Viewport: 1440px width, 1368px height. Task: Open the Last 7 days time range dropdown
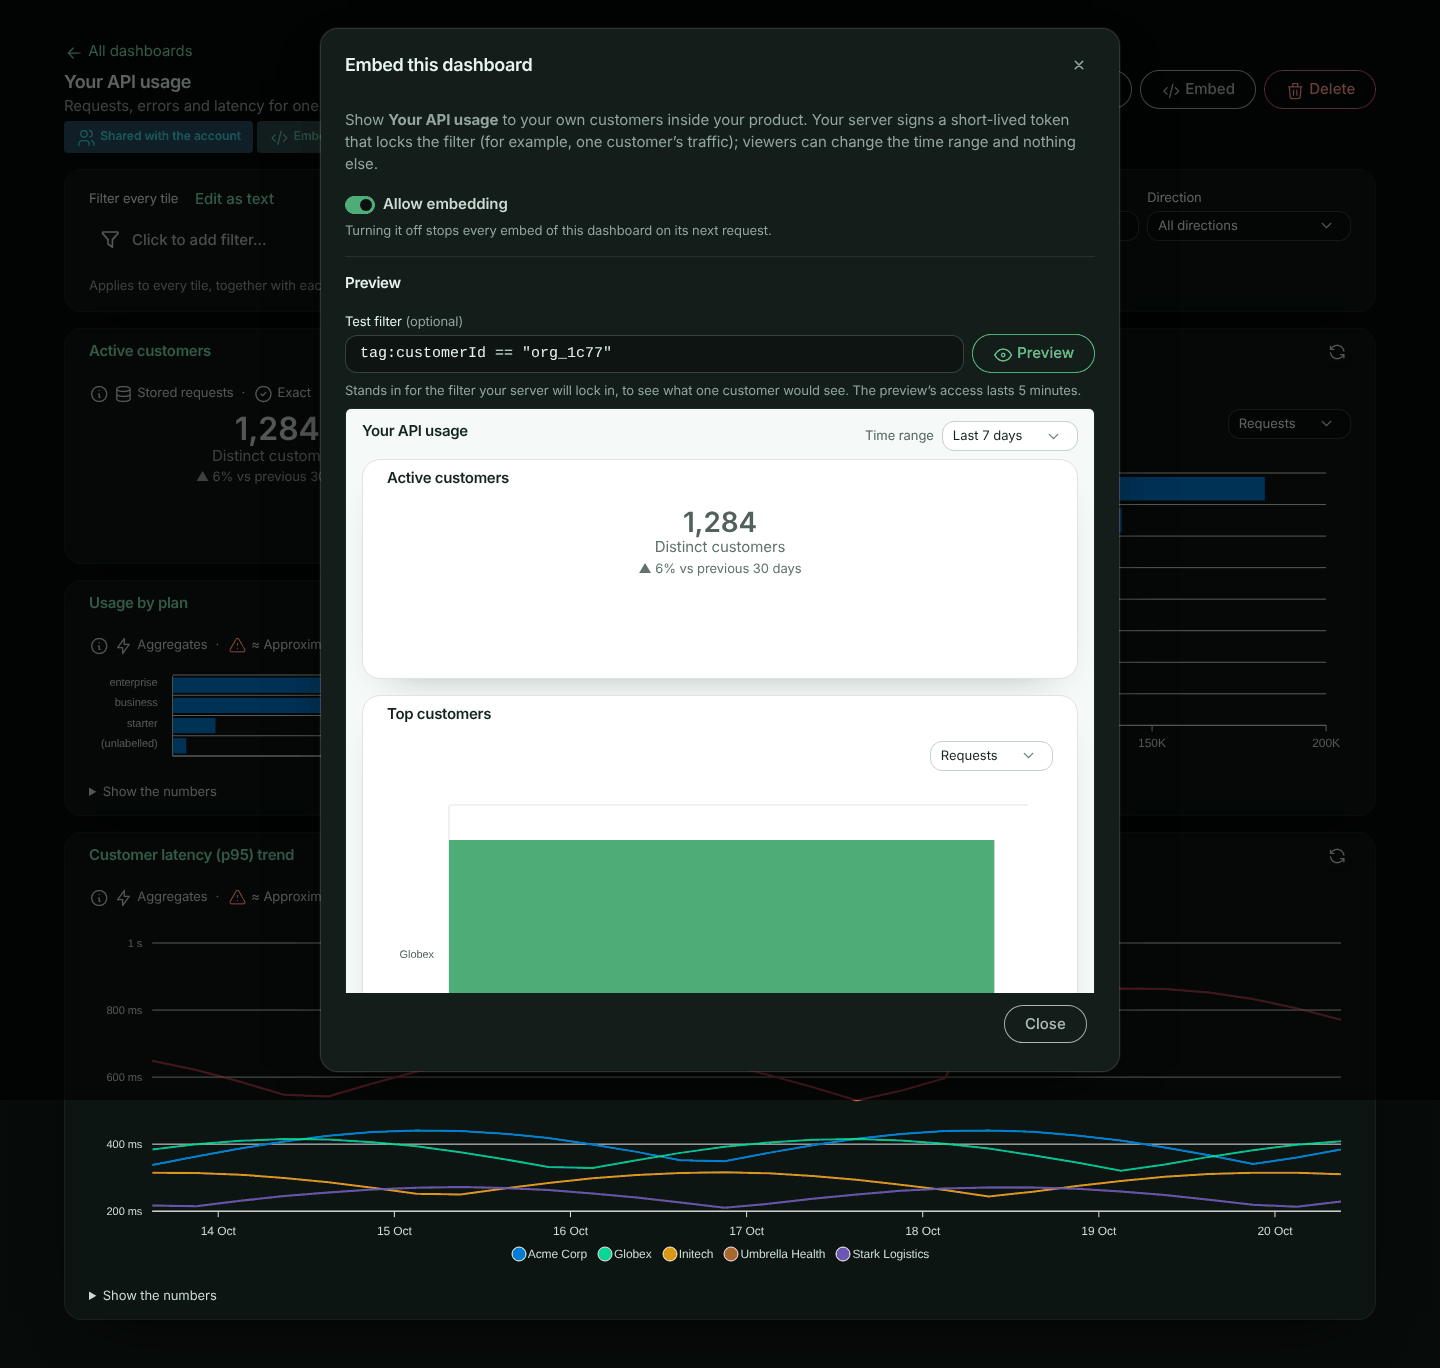click(1009, 436)
